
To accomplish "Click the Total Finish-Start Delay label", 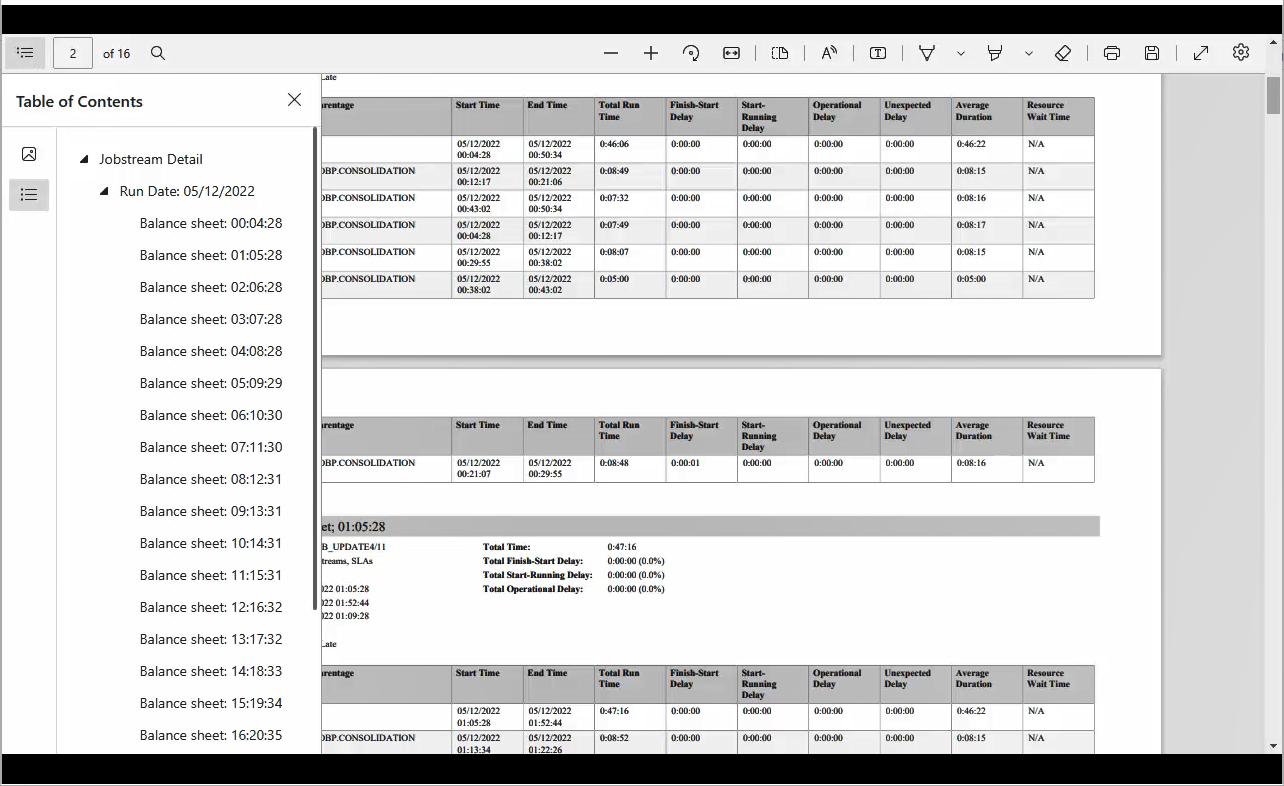I will 532,561.
